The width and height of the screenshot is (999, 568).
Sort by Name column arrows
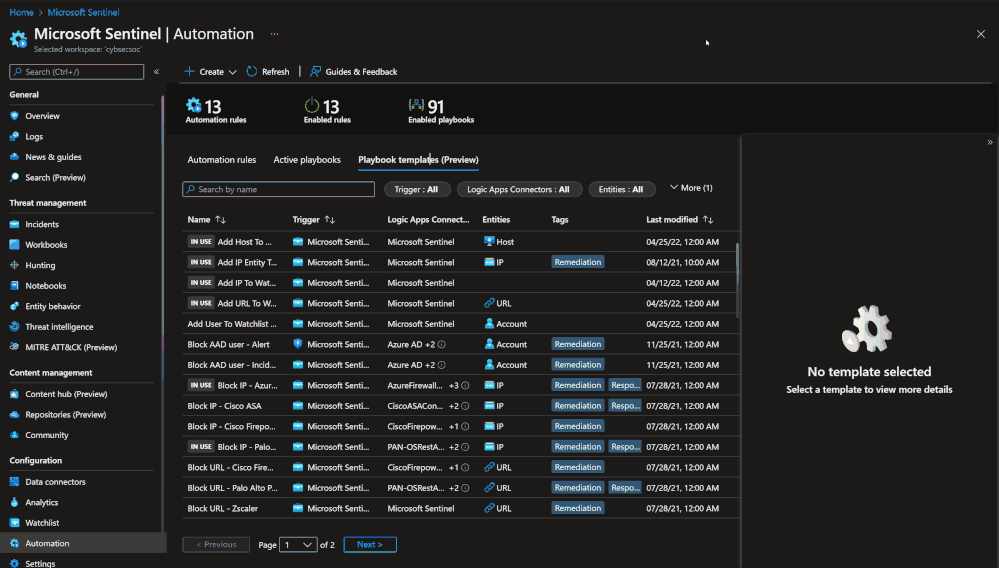[x=220, y=220]
